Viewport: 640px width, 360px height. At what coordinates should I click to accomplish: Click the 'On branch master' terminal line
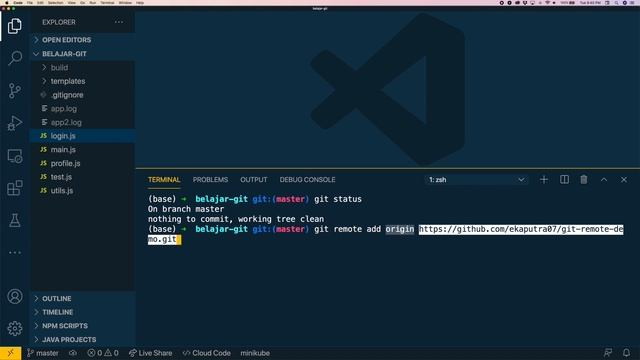click(186, 209)
